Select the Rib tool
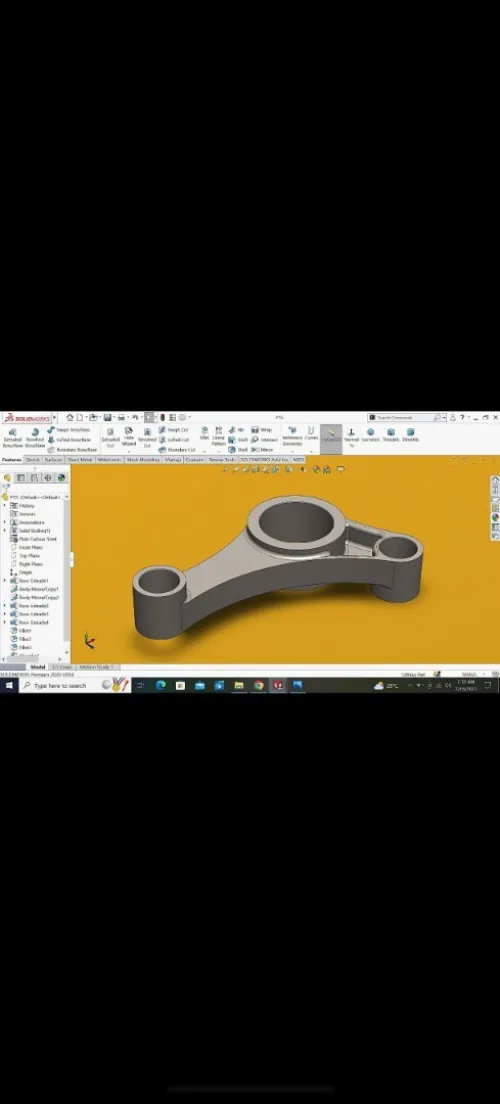The height and width of the screenshot is (1104, 500). [237, 429]
